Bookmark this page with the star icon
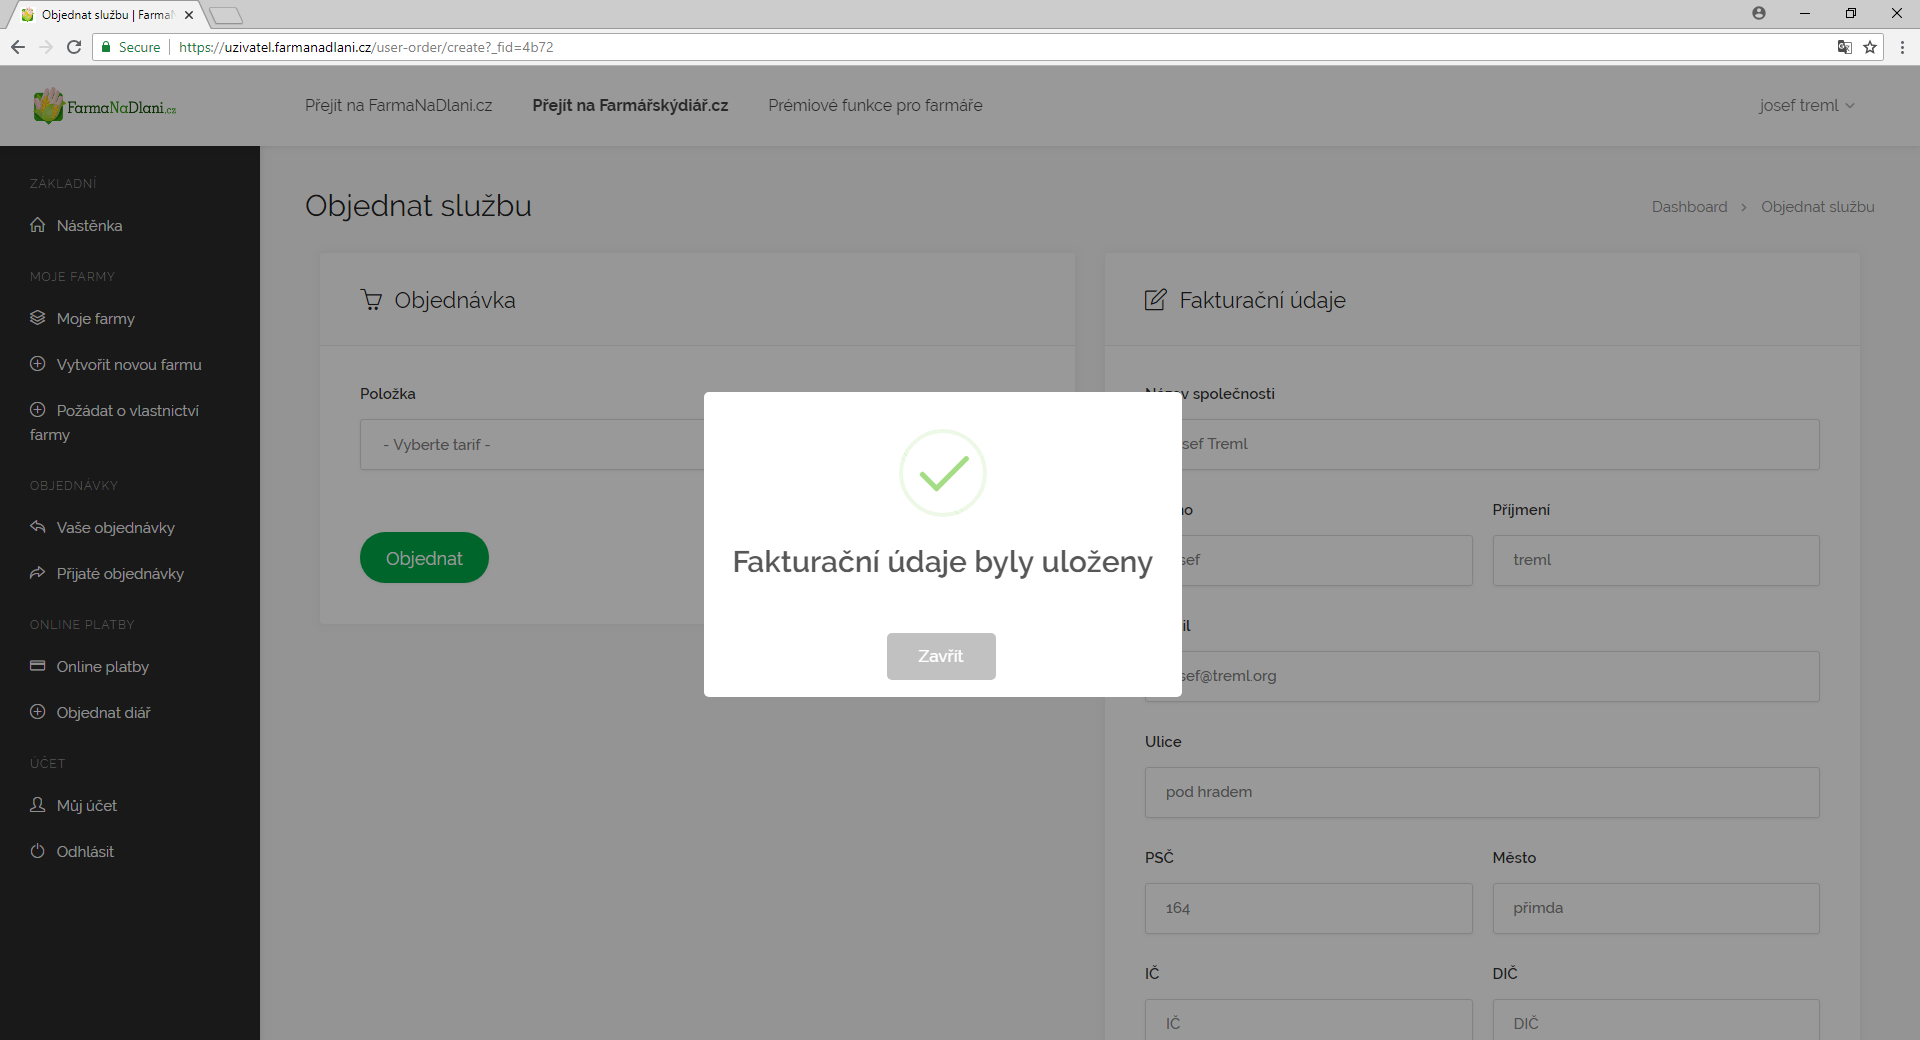The width and height of the screenshot is (1920, 1040). pyautogui.click(x=1870, y=47)
